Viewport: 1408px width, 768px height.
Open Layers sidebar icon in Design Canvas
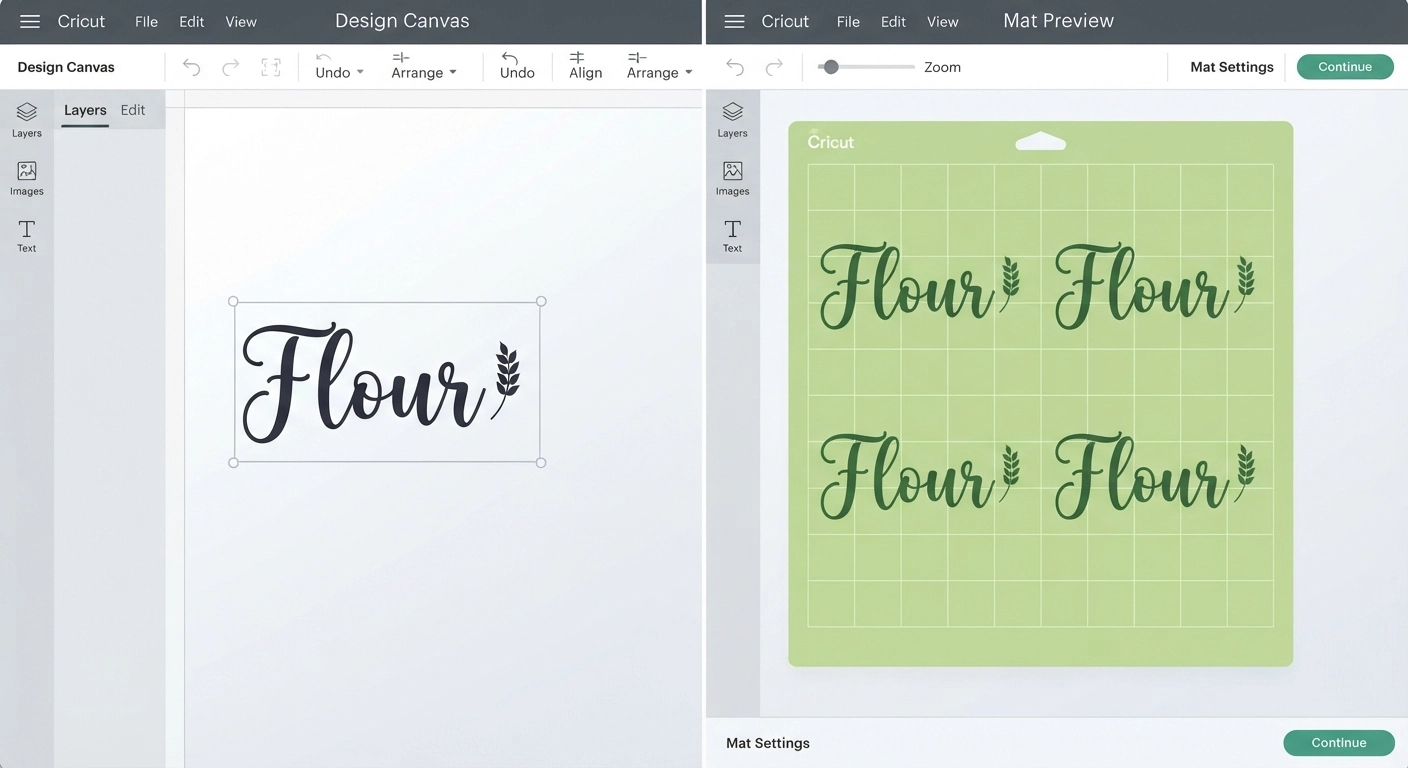[x=27, y=120]
